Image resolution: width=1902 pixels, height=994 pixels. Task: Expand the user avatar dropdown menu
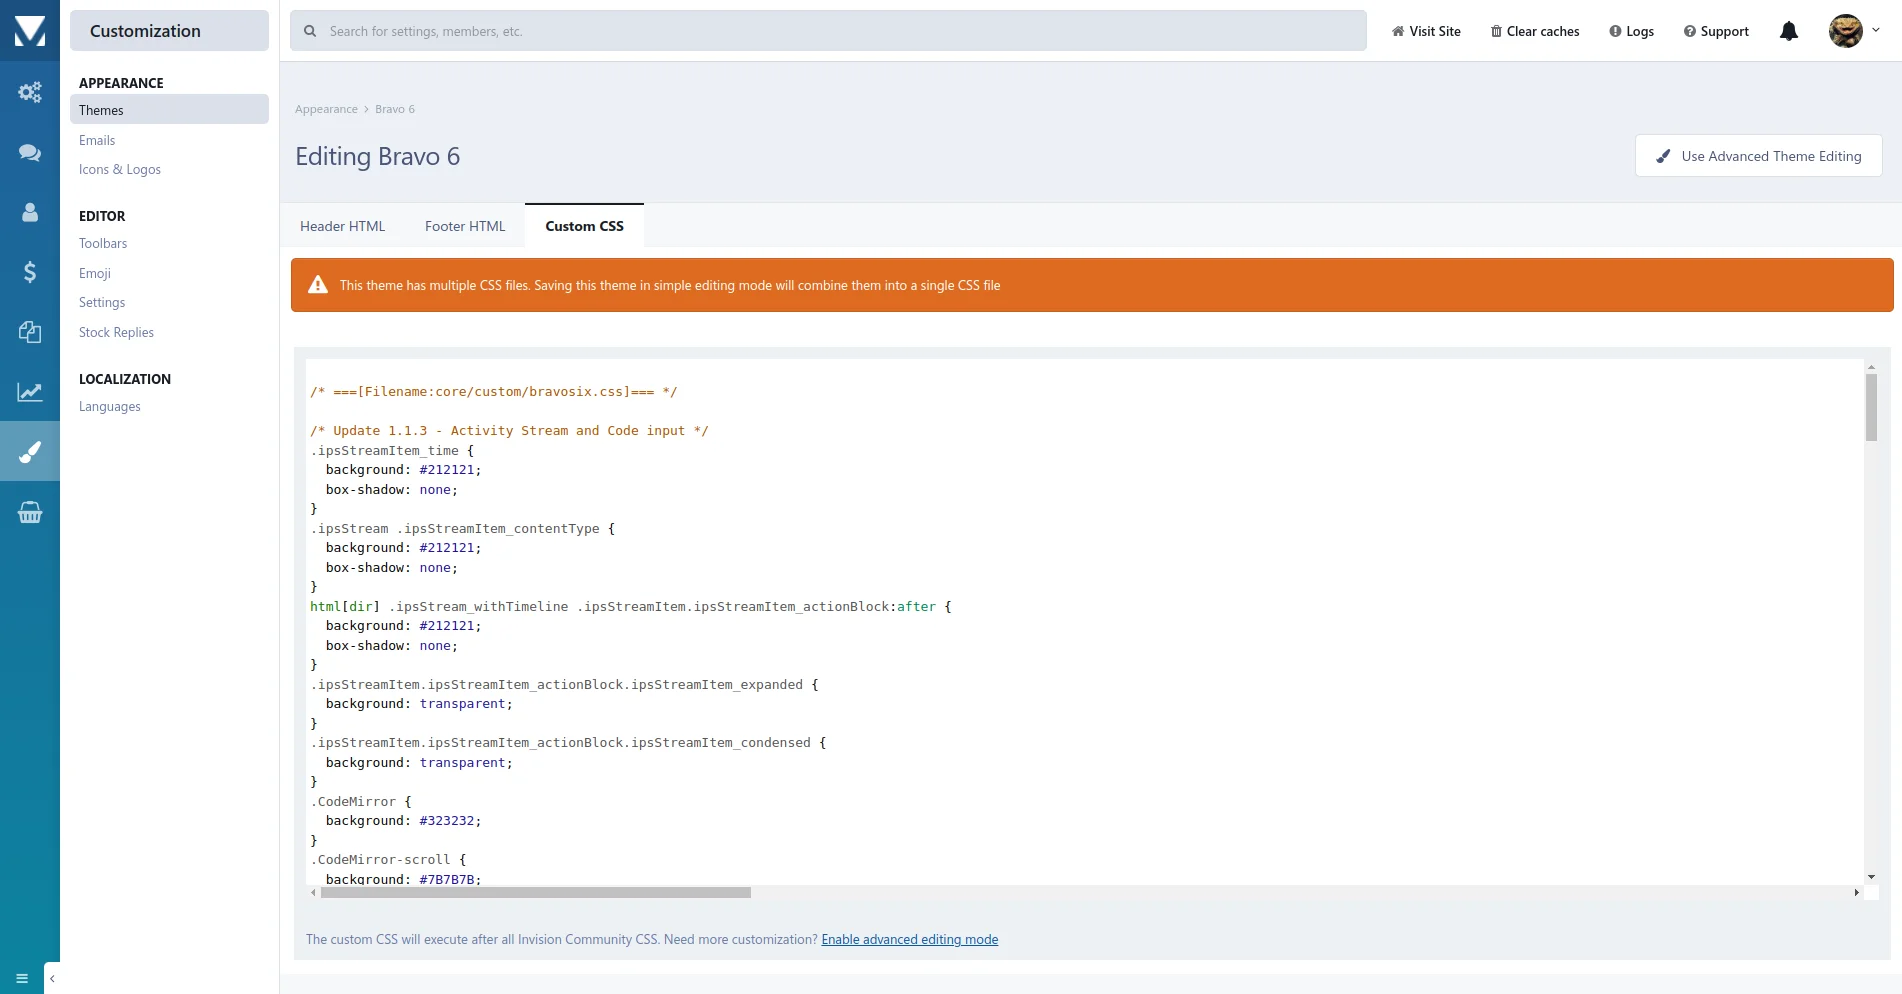tap(1855, 31)
